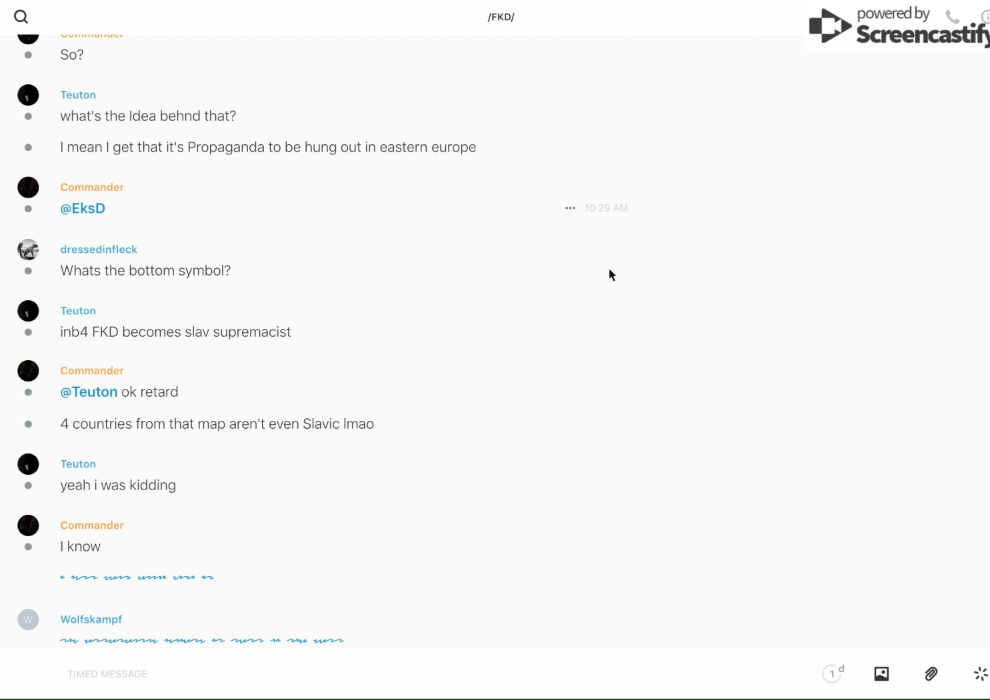The width and height of the screenshot is (990, 700).
Task: Open Teuton's avatar above 'yeah i was kidding'
Action: click(x=28, y=464)
